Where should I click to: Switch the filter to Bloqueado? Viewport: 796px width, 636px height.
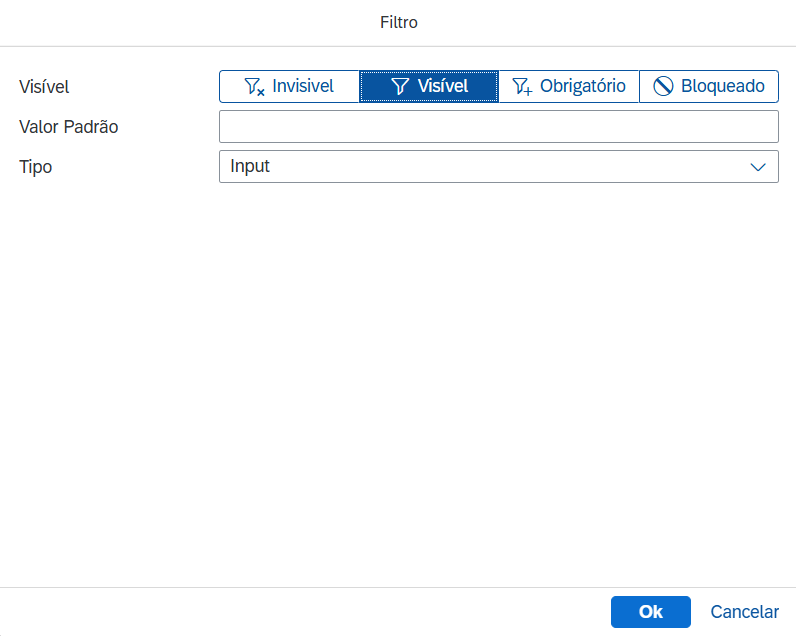coord(722,87)
